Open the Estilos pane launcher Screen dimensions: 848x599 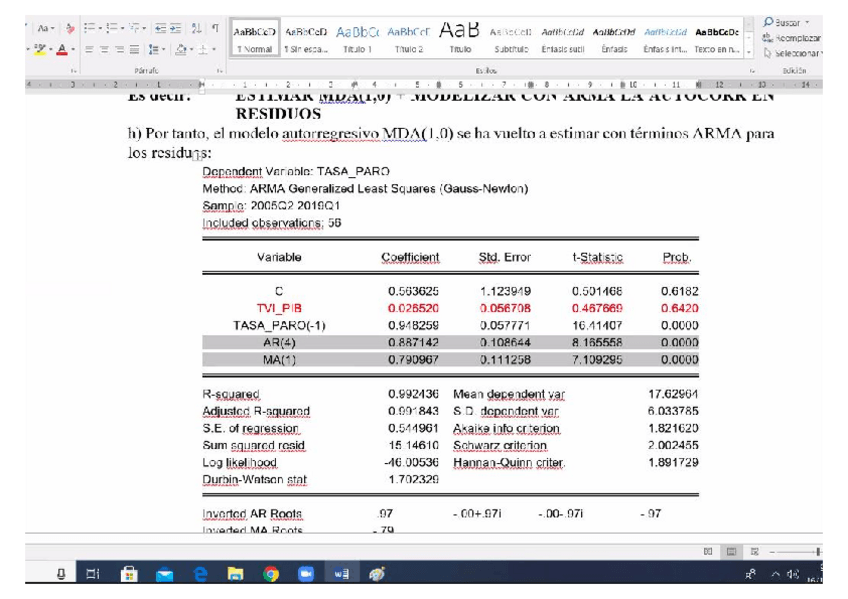click(752, 71)
